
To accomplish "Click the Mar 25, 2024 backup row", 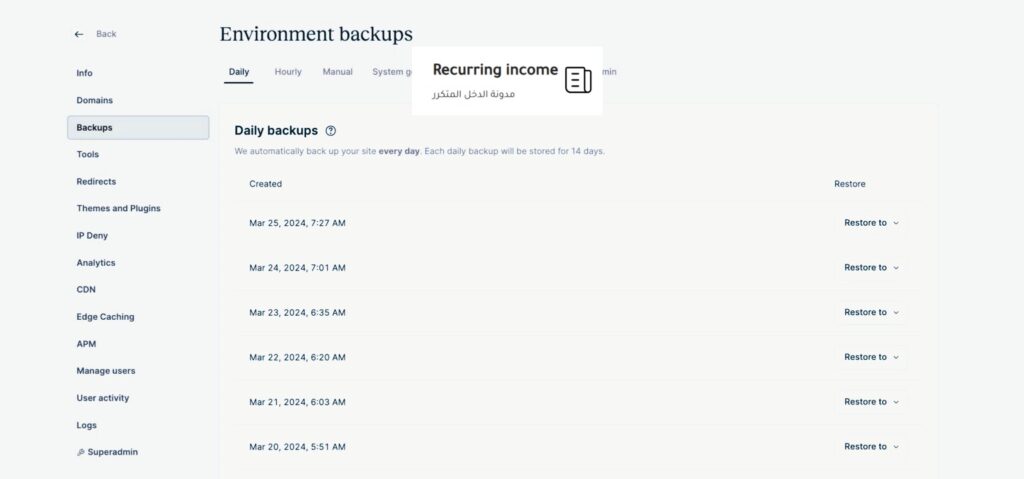I will click(x=578, y=223).
